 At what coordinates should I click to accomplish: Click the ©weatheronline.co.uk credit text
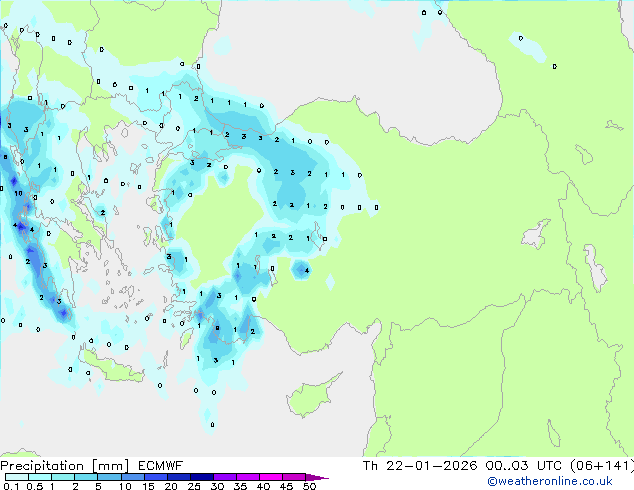tap(550, 481)
